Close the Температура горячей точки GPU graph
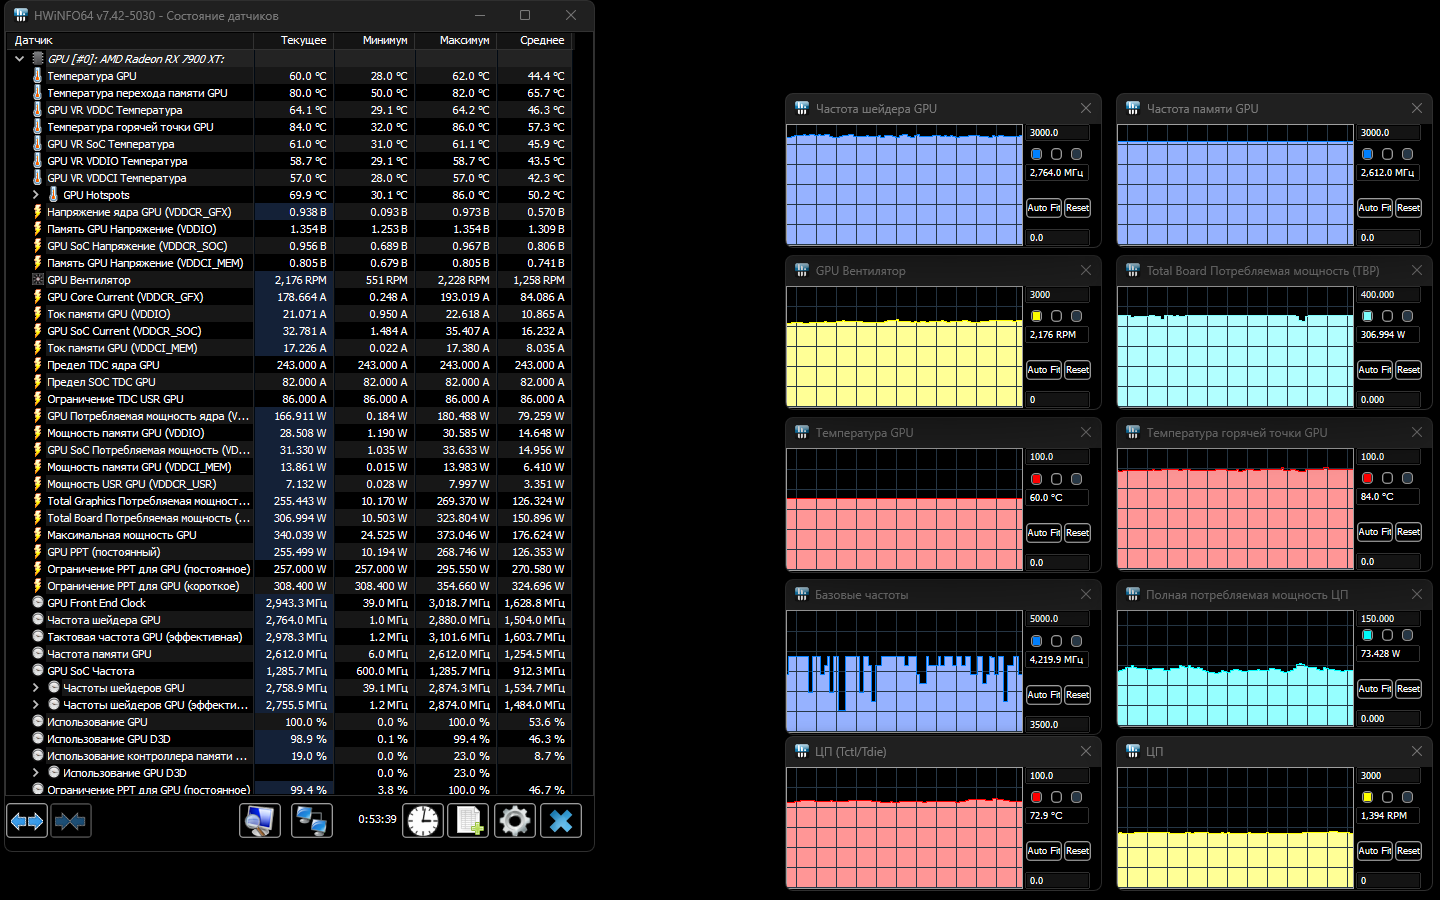This screenshot has width=1440, height=900. coord(1417,432)
